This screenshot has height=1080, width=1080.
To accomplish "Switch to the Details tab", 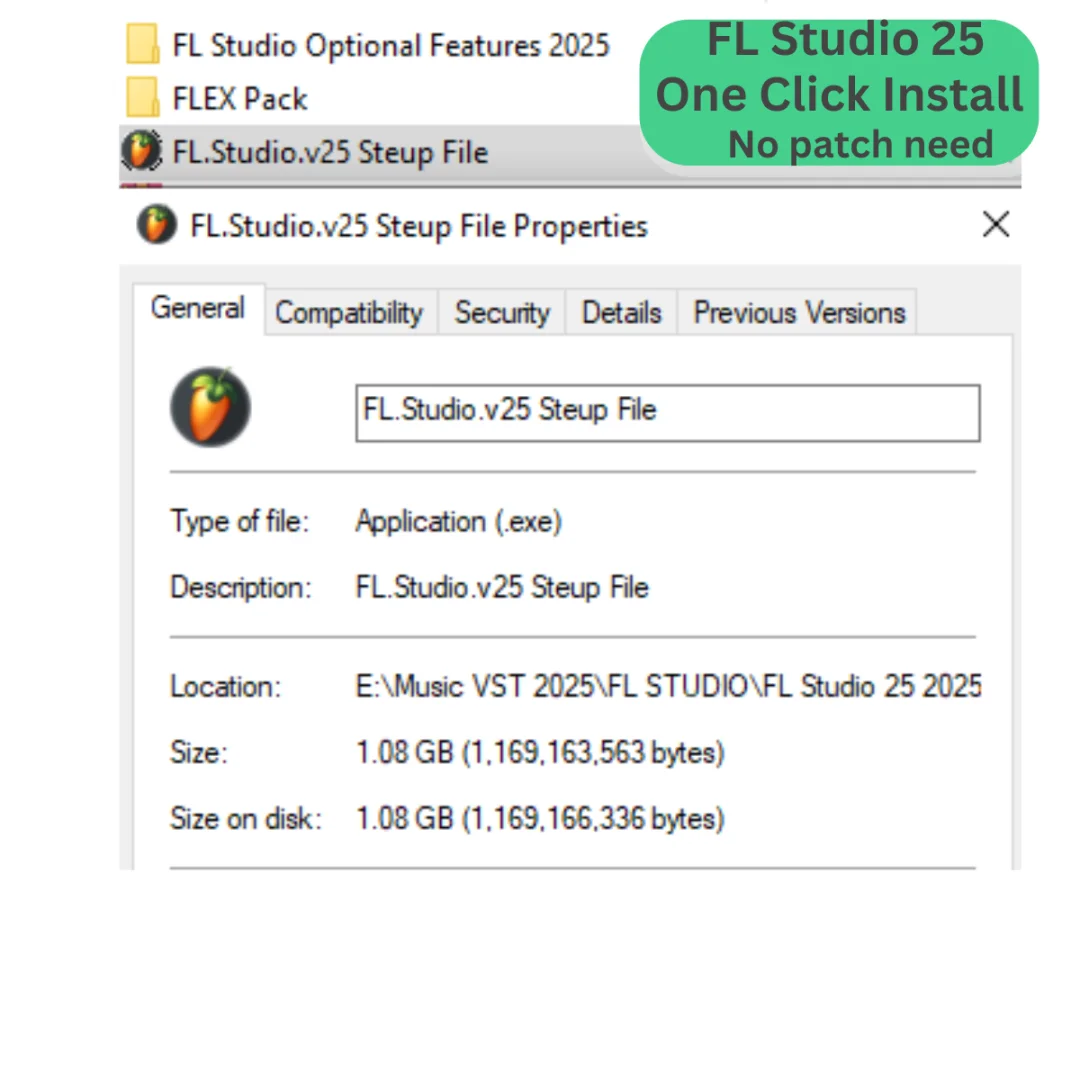I will 621,313.
